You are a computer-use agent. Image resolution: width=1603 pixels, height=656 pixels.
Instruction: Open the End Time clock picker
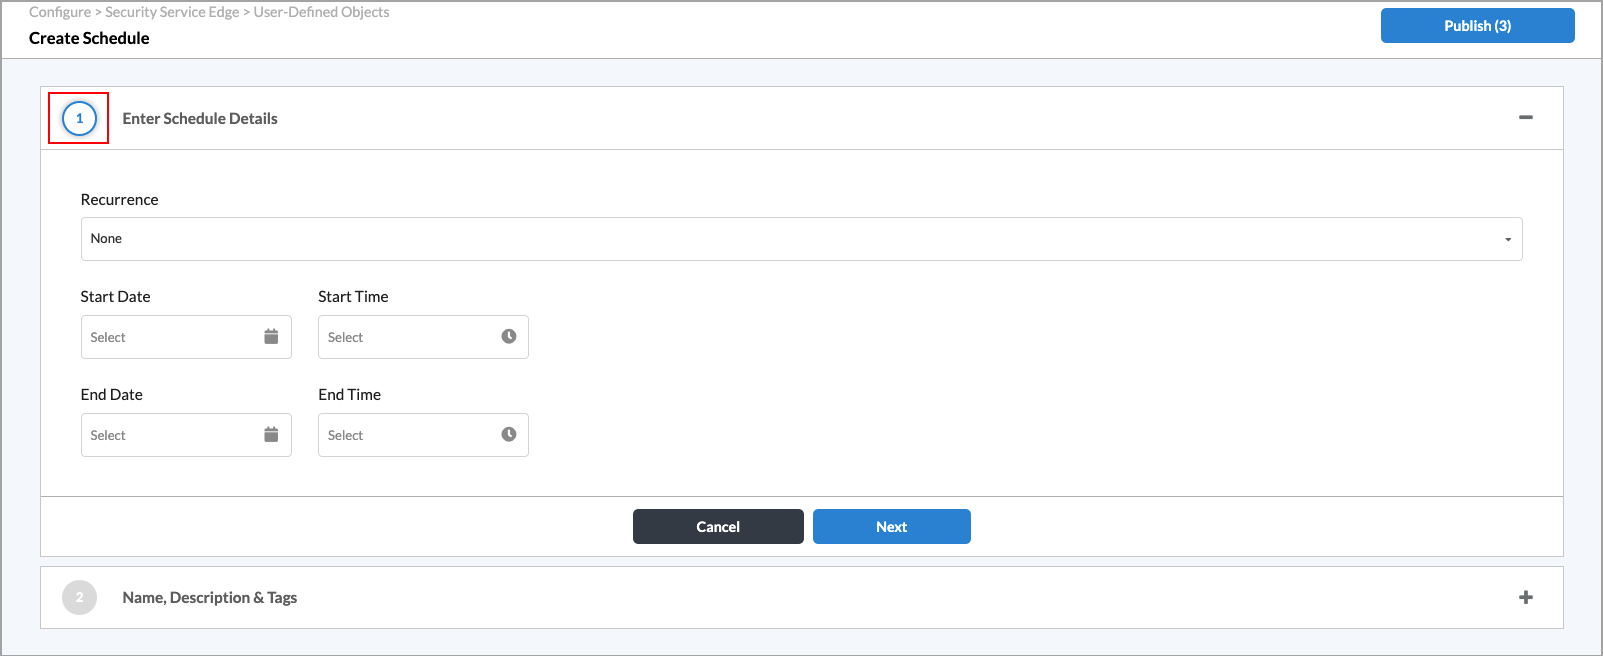coord(506,435)
